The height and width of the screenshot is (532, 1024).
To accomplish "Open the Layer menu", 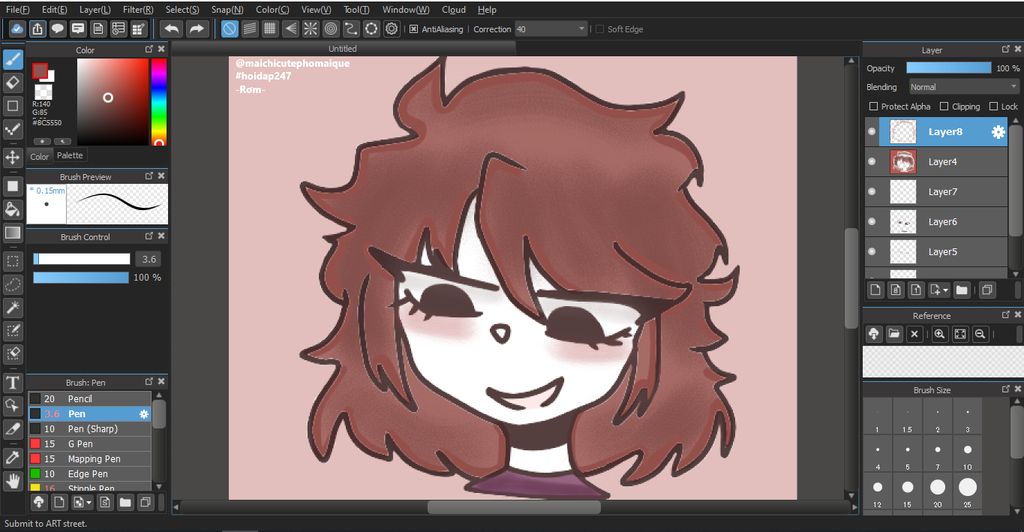I will [95, 10].
